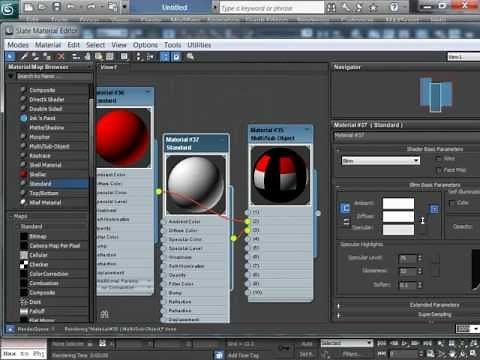Click the help question mark icon
The width and height of the screenshot is (480, 360).
(394, 7)
